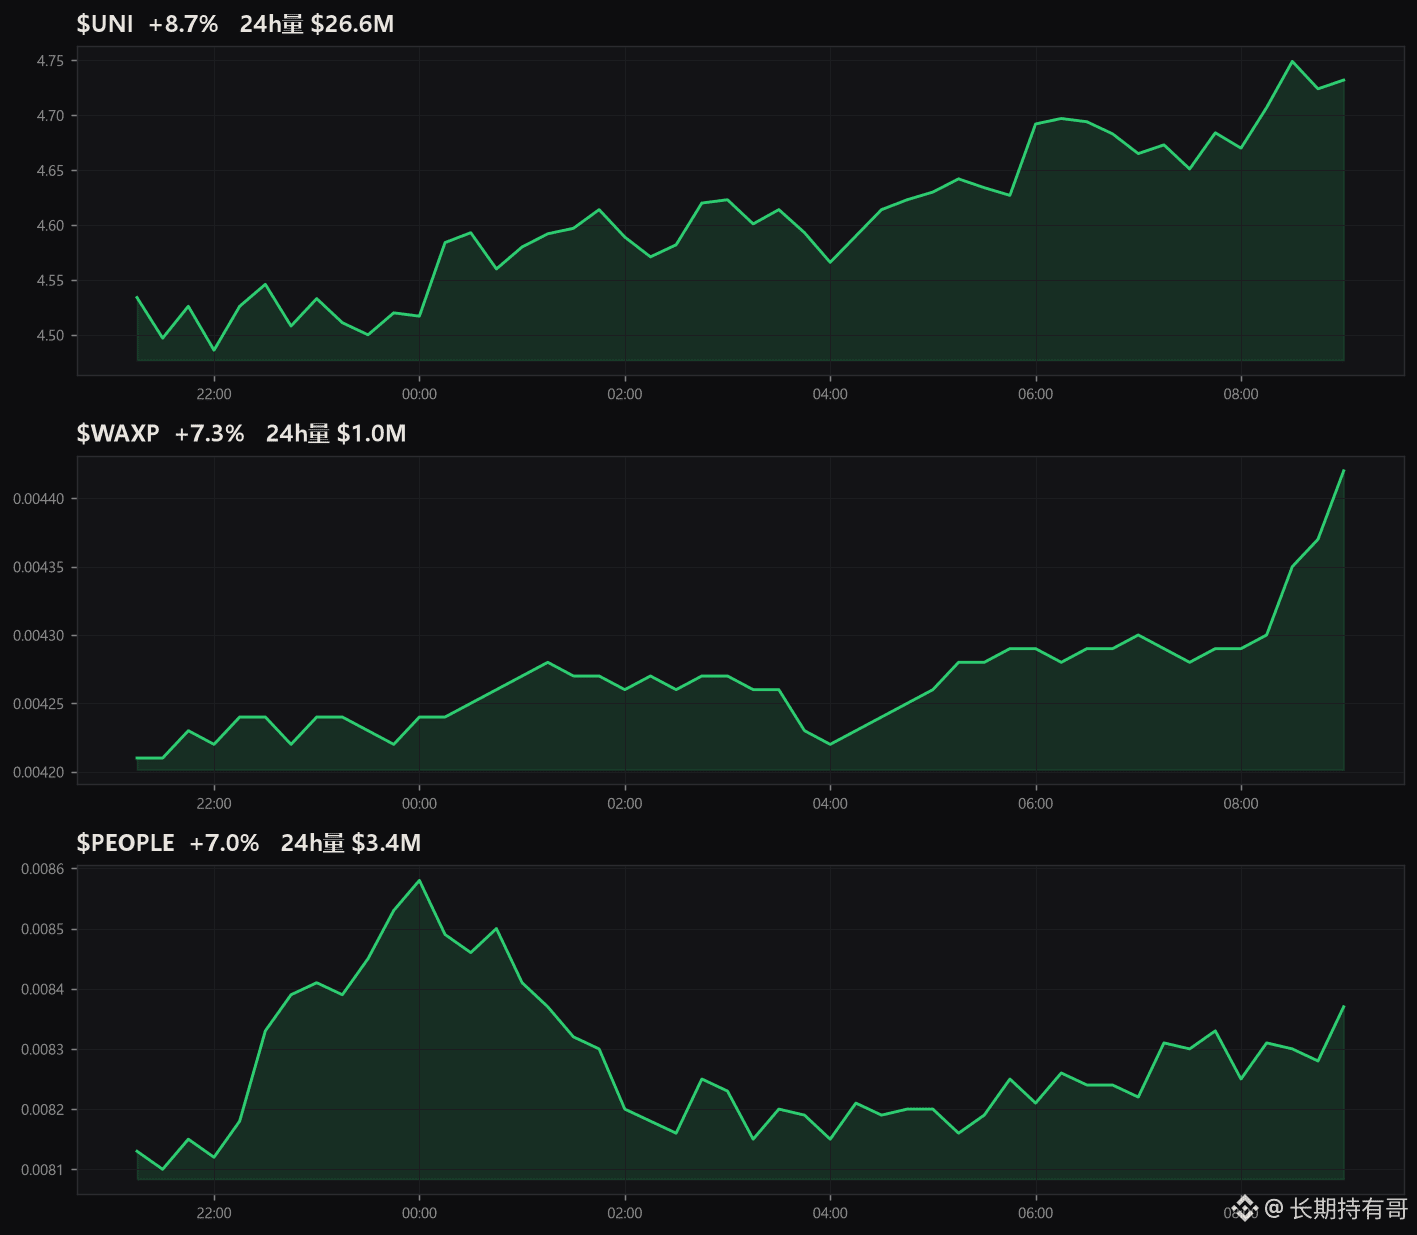
Task: Select 04:00 under the $UNI chart
Action: click(x=830, y=394)
